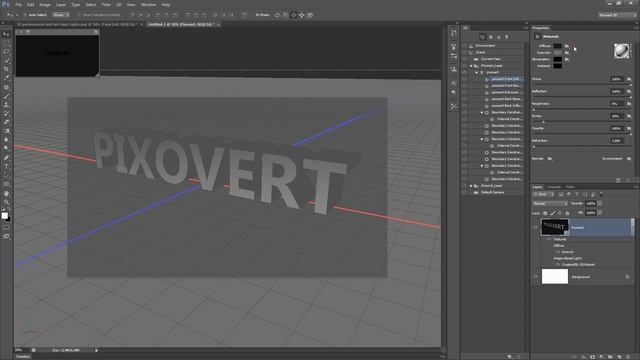Open the Filter menu
640x360 pixels.
(106, 4)
